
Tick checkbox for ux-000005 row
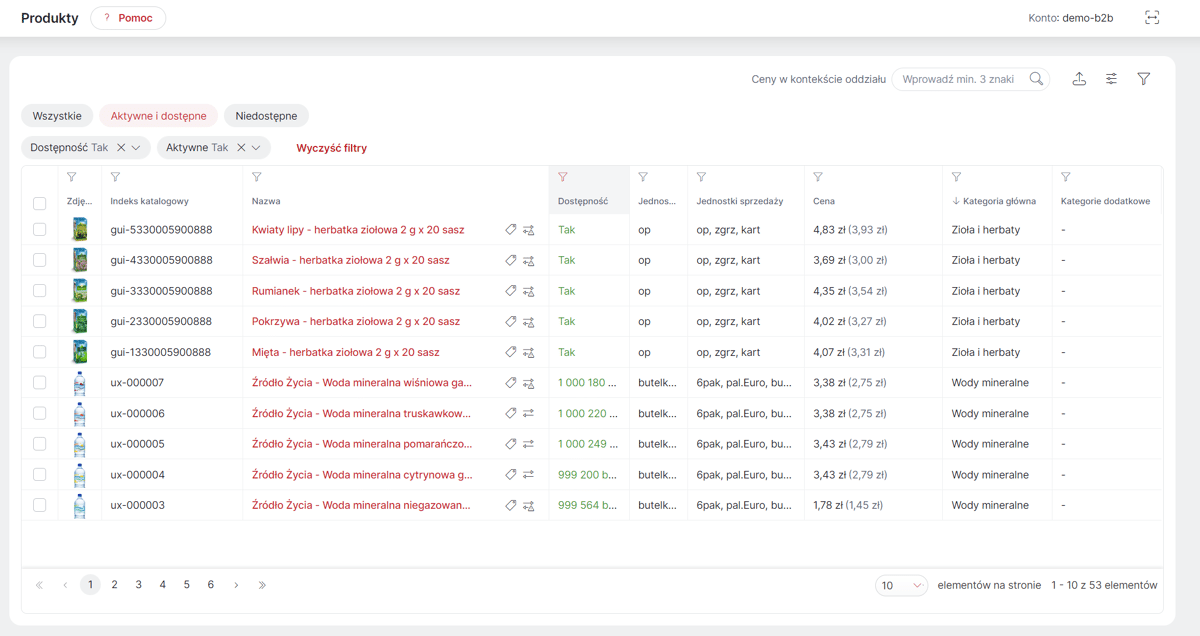tap(40, 444)
